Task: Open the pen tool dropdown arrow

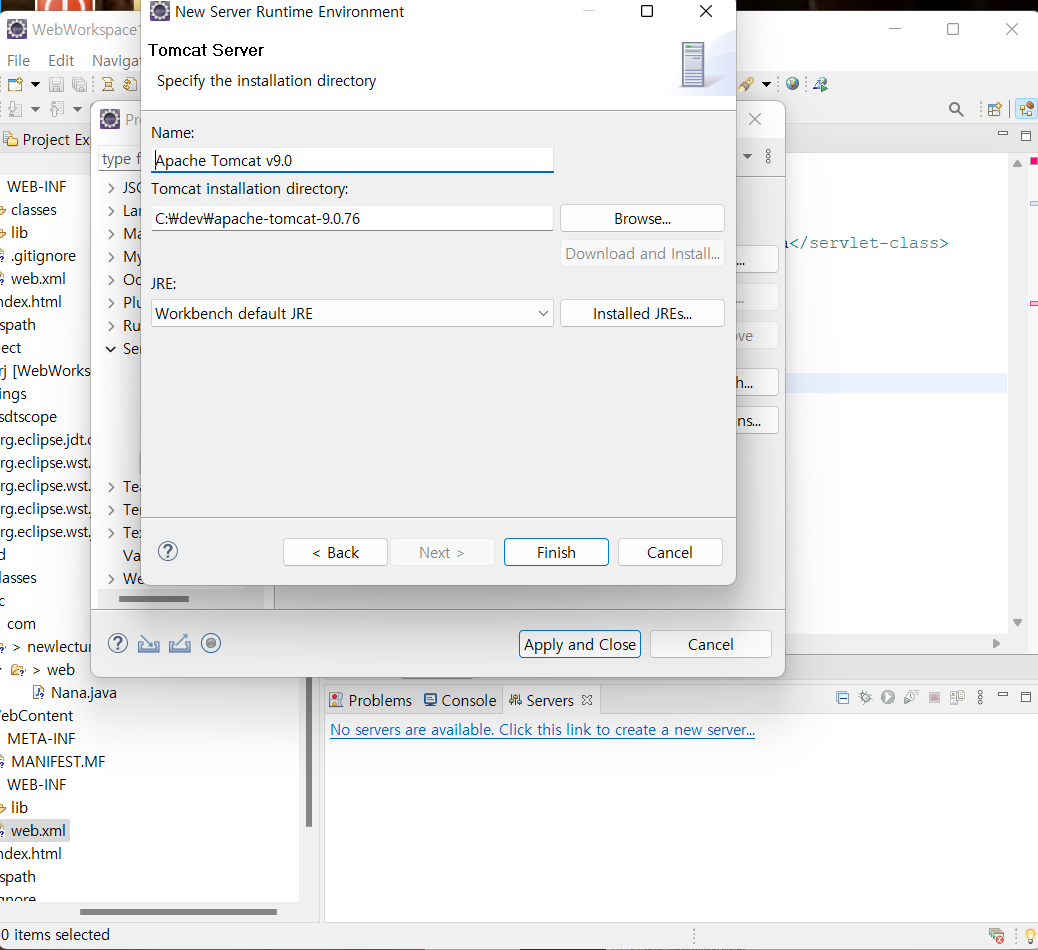Action: [x=767, y=83]
